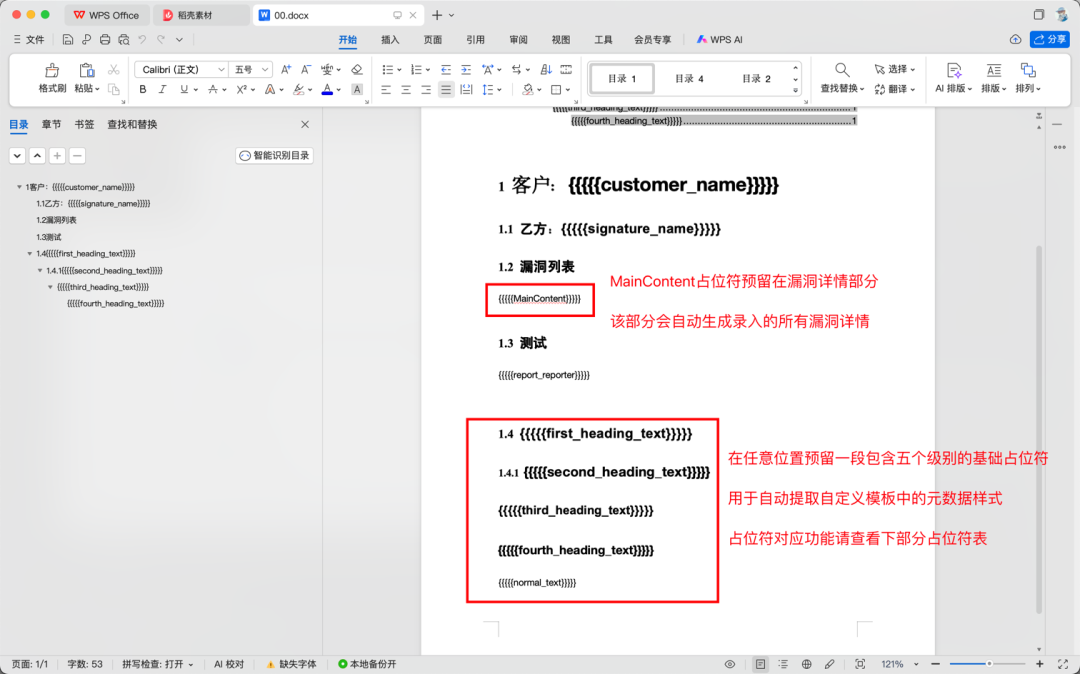This screenshot has width=1080, height=674.
Task: Switch to the 插入 ribbon tab
Action: pos(390,40)
